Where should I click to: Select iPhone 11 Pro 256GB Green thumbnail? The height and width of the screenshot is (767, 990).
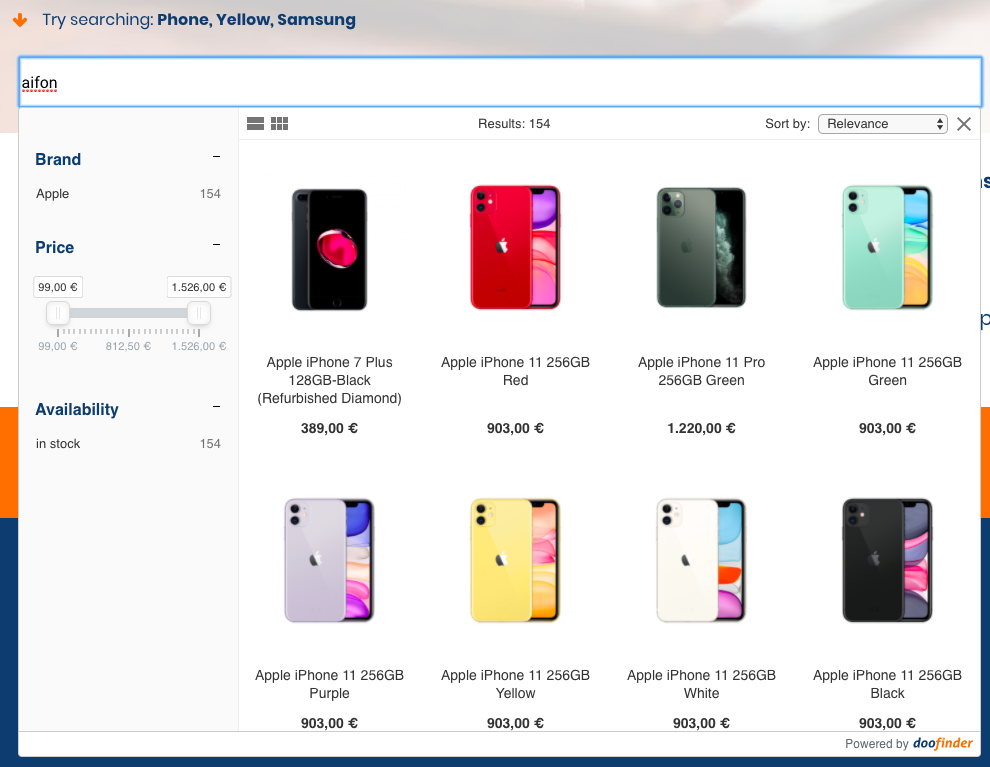pyautogui.click(x=701, y=247)
